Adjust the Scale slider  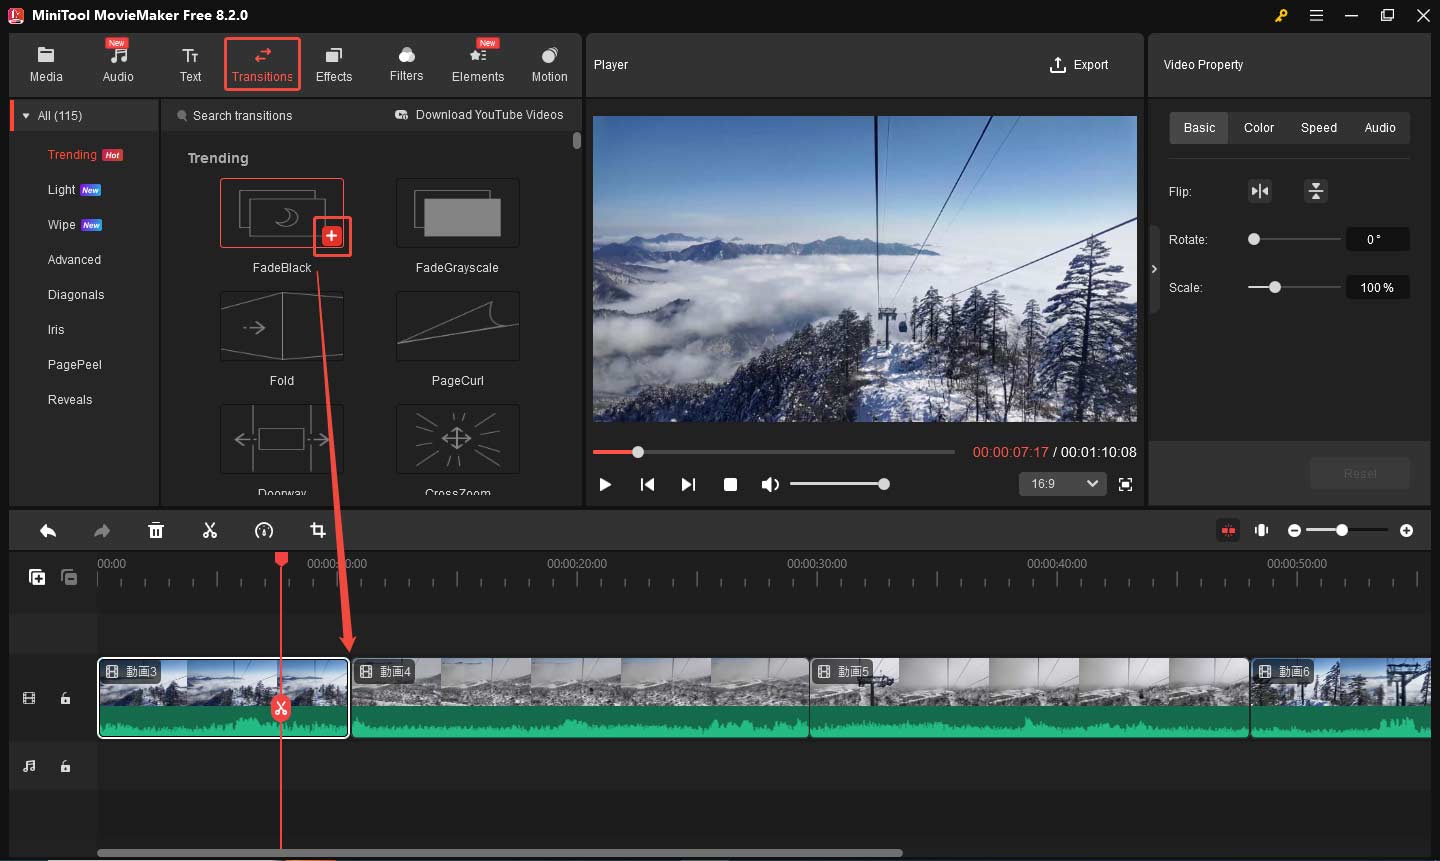1295,287
